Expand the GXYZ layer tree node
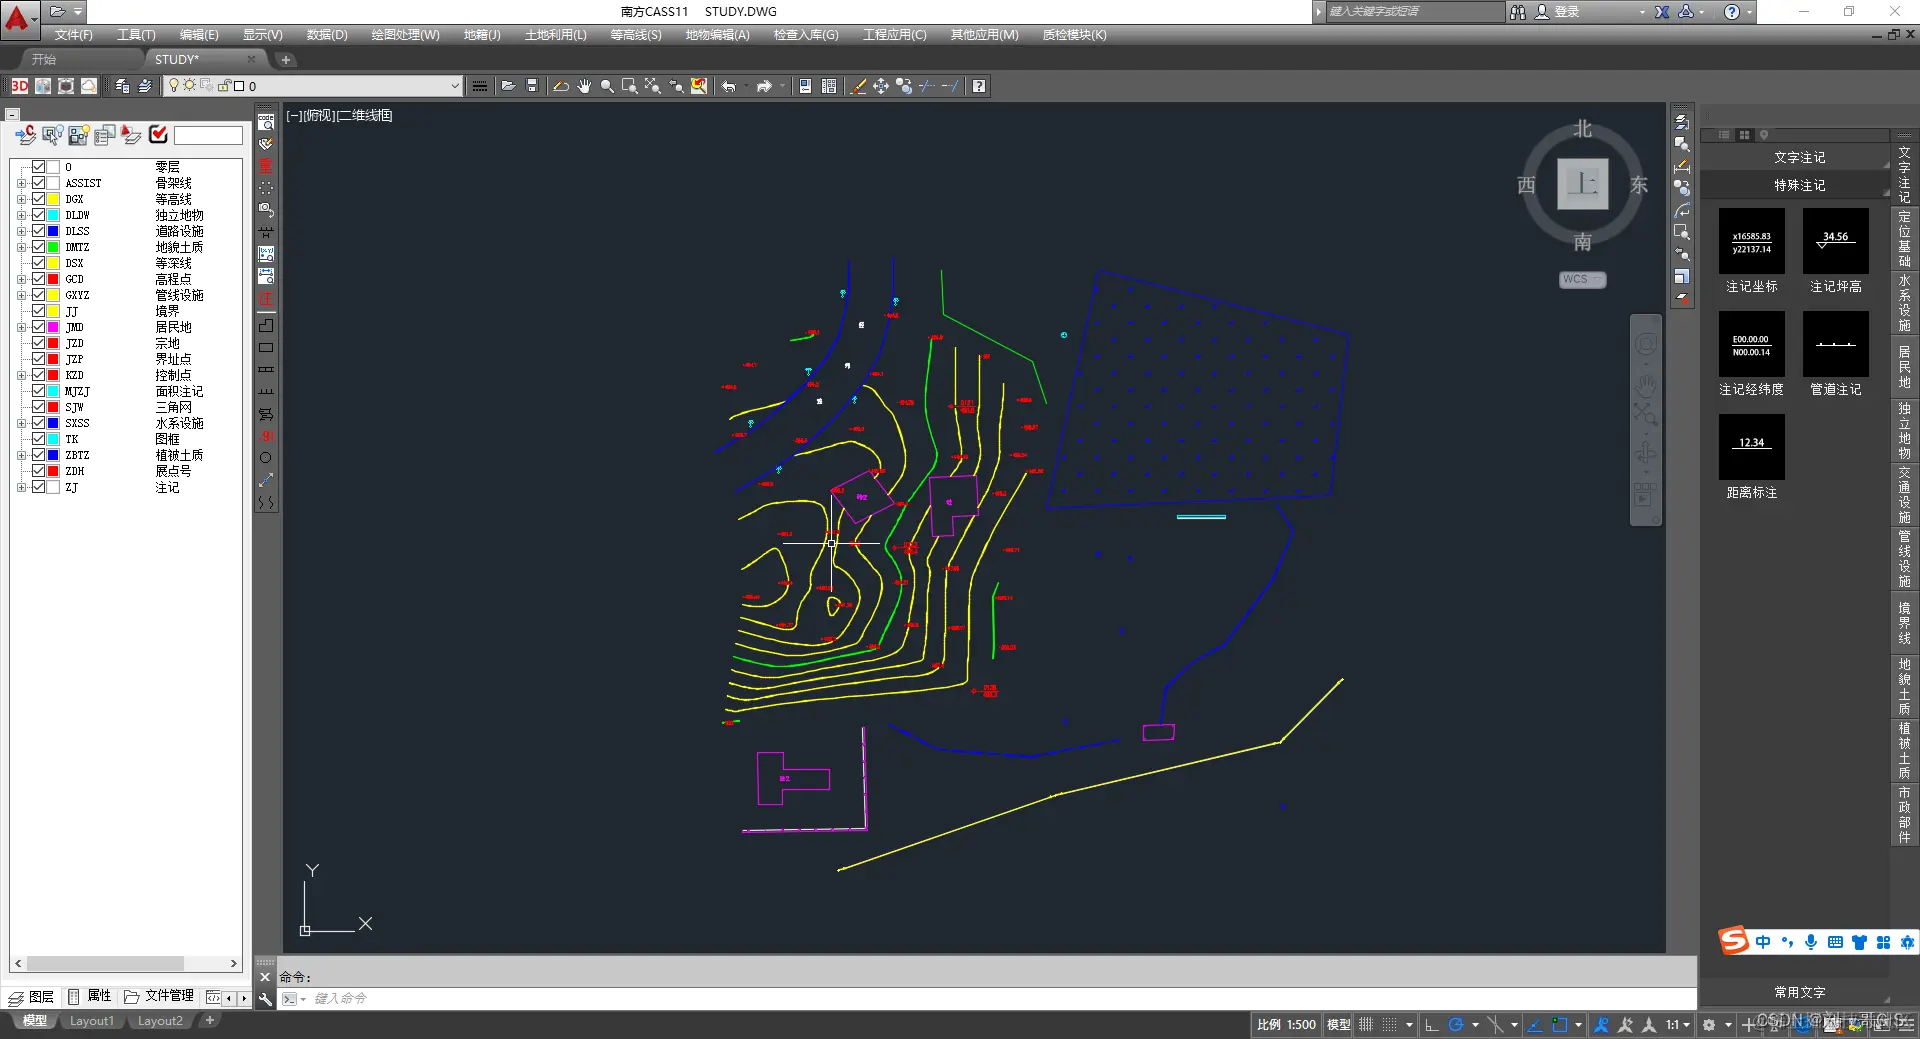Viewport: 1920px width, 1039px height. tap(21, 295)
